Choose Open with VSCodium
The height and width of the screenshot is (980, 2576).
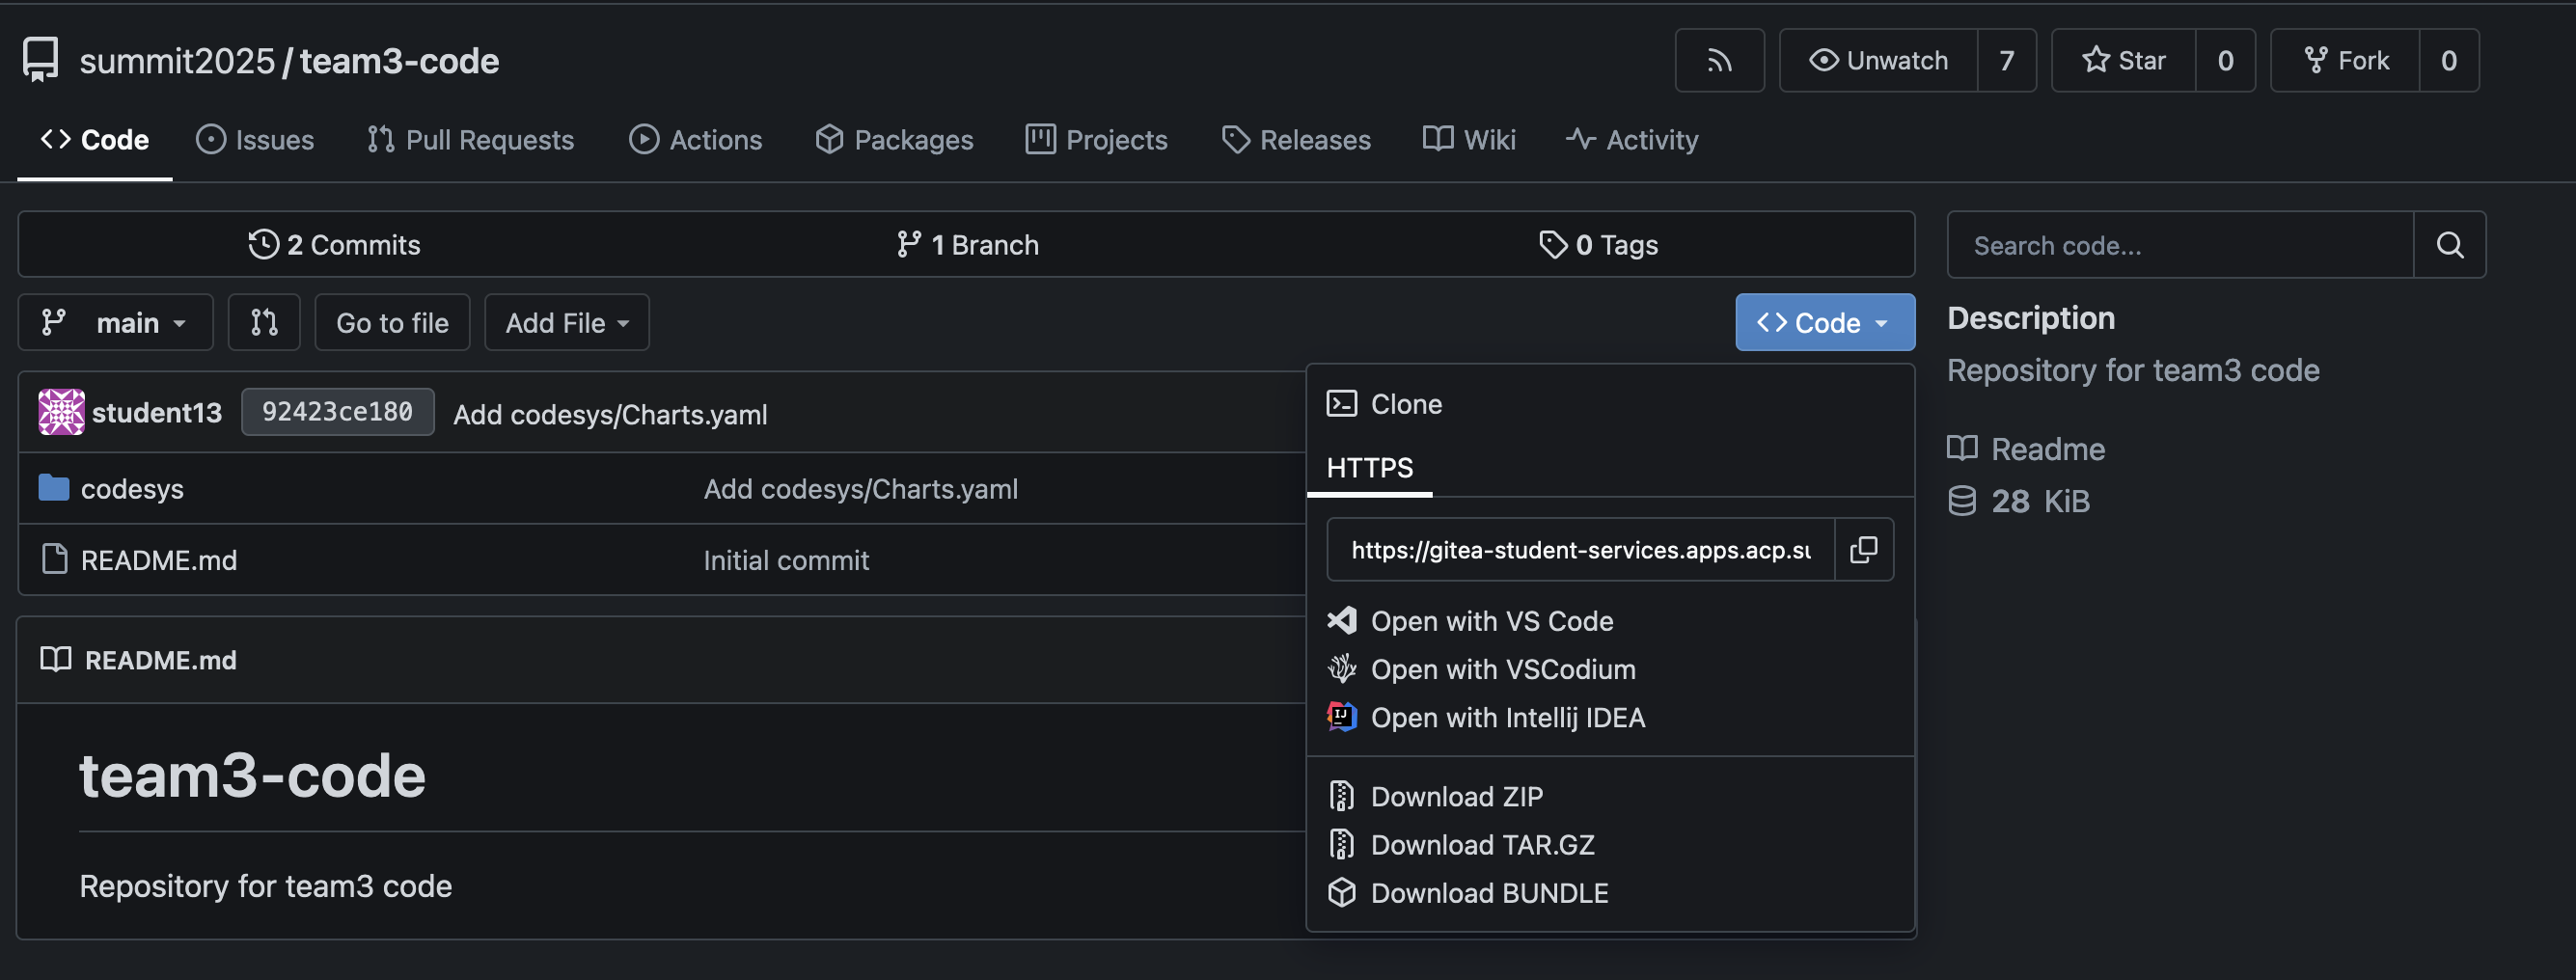pos(1502,669)
